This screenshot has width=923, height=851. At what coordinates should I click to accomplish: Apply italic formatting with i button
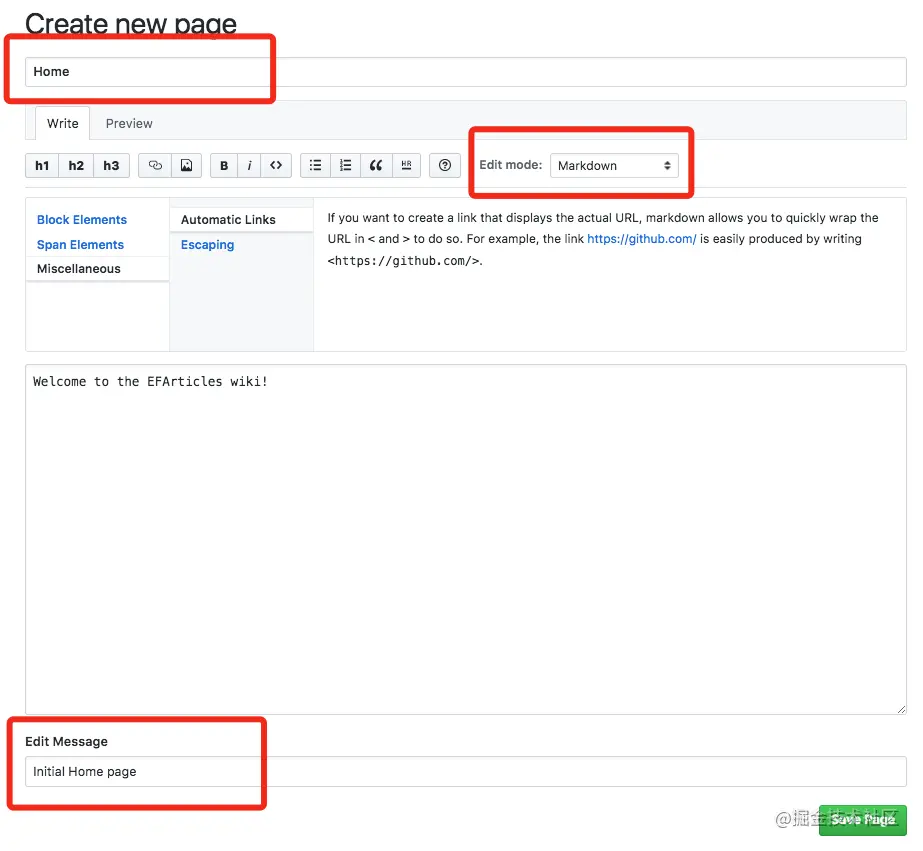[x=250, y=165]
